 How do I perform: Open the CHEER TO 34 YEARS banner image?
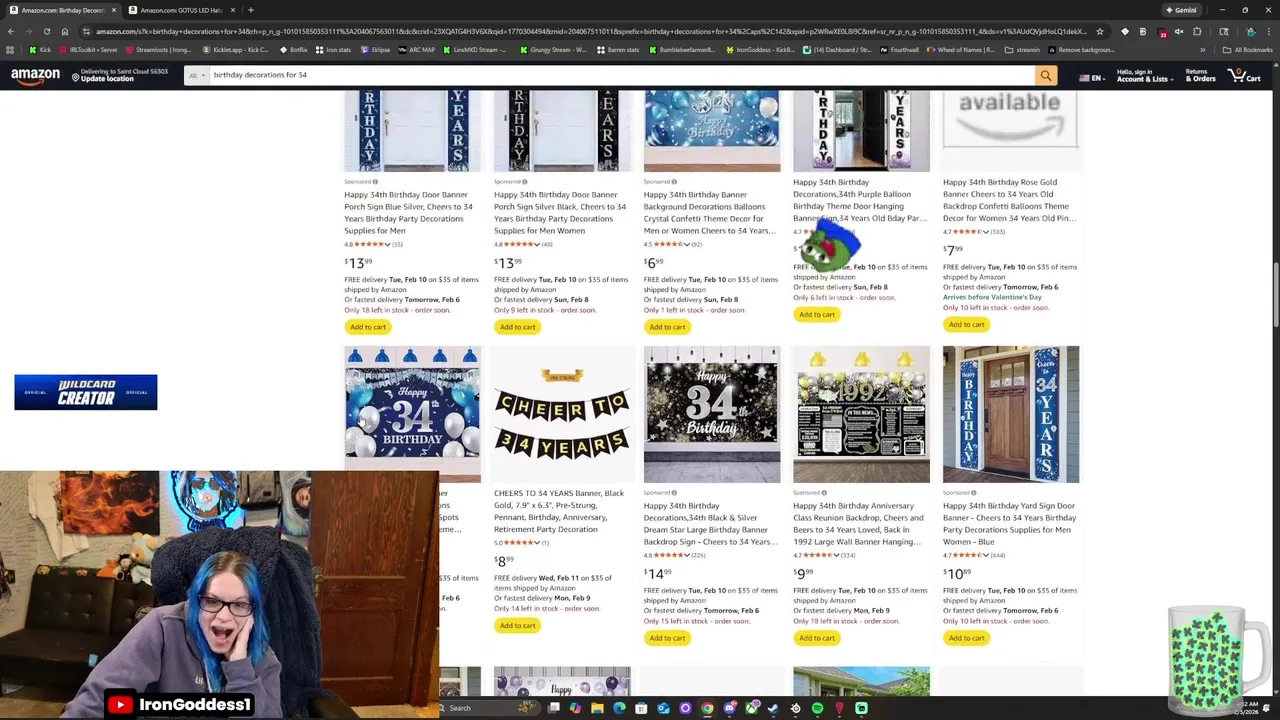click(x=562, y=414)
